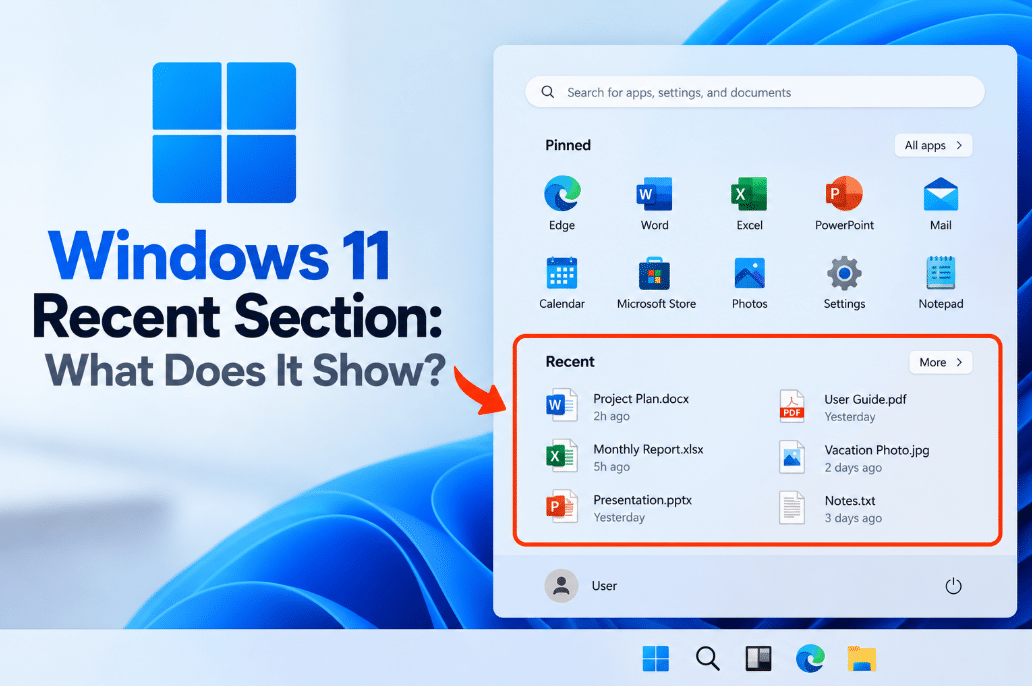Viewport: 1032px width, 686px height.
Task: Click the Microsoft Store label text
Action: [x=656, y=304]
